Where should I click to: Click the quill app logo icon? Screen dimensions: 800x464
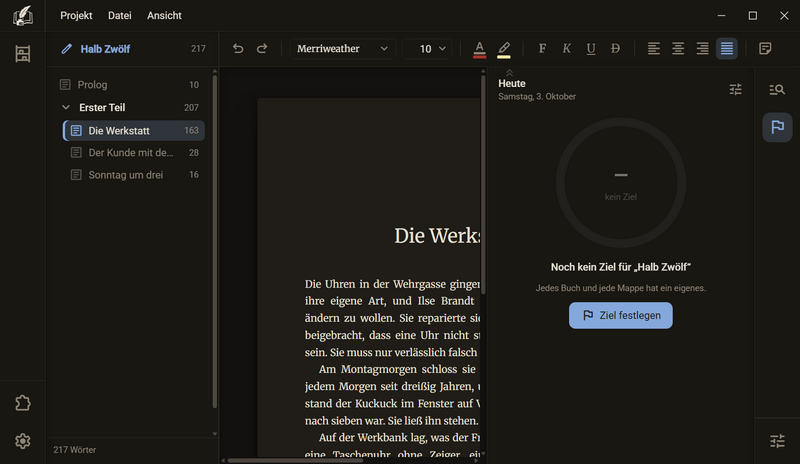point(22,15)
